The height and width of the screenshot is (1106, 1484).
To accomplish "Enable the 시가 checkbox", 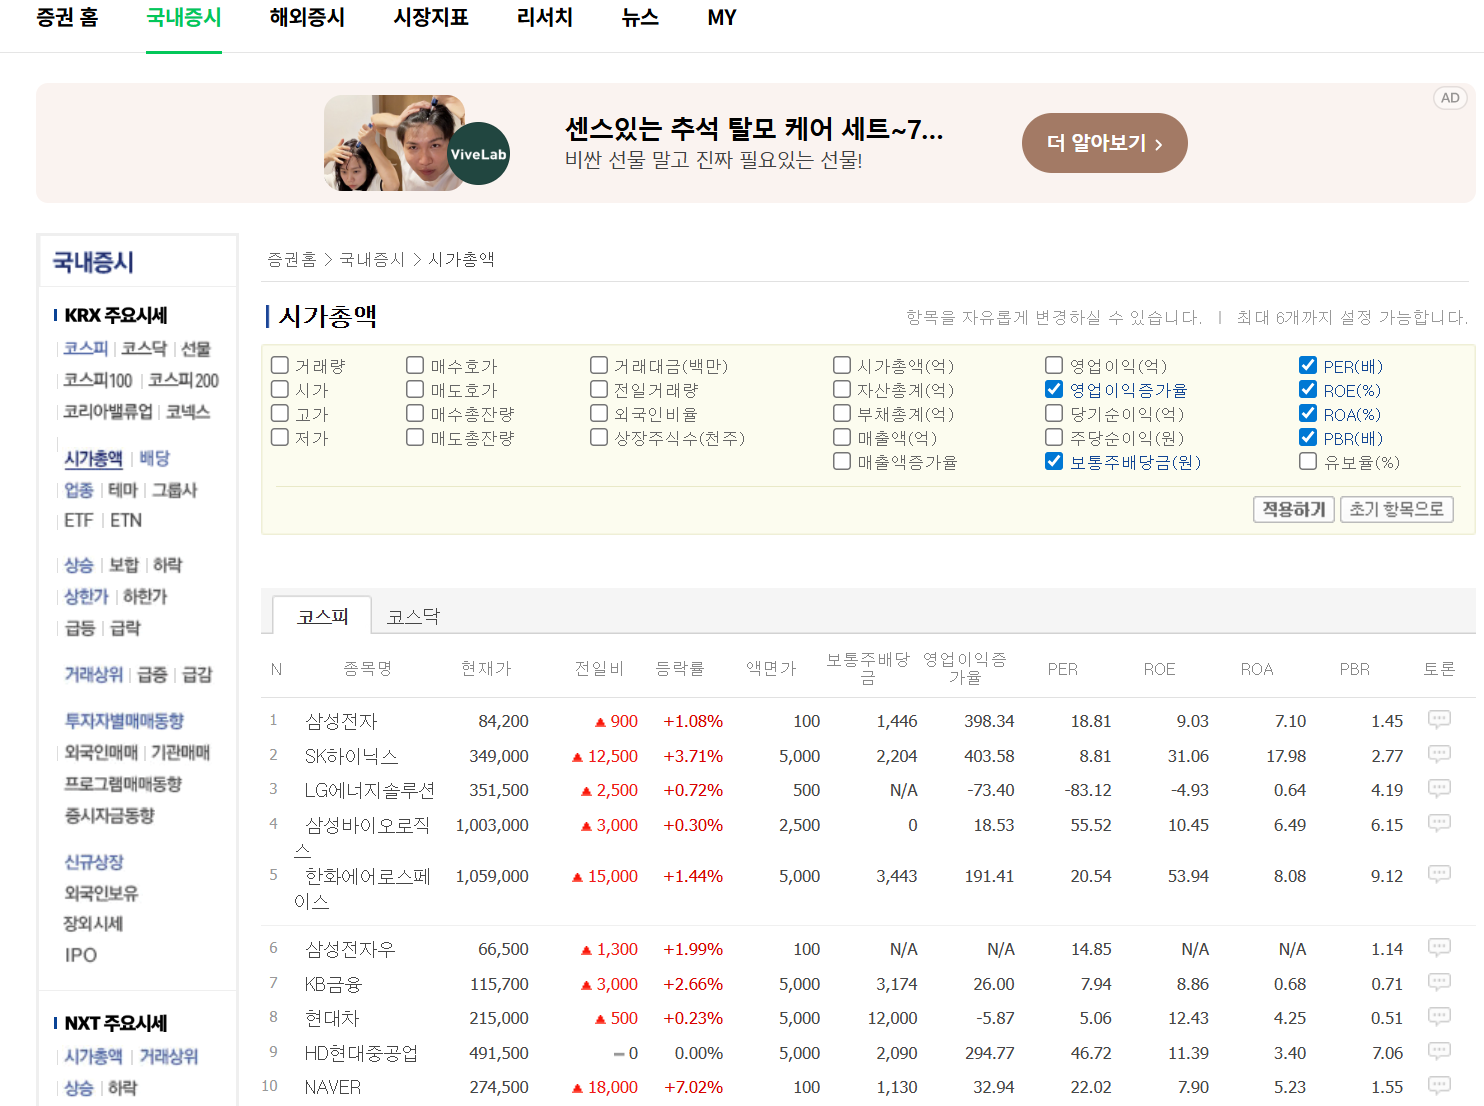I will (x=280, y=389).
